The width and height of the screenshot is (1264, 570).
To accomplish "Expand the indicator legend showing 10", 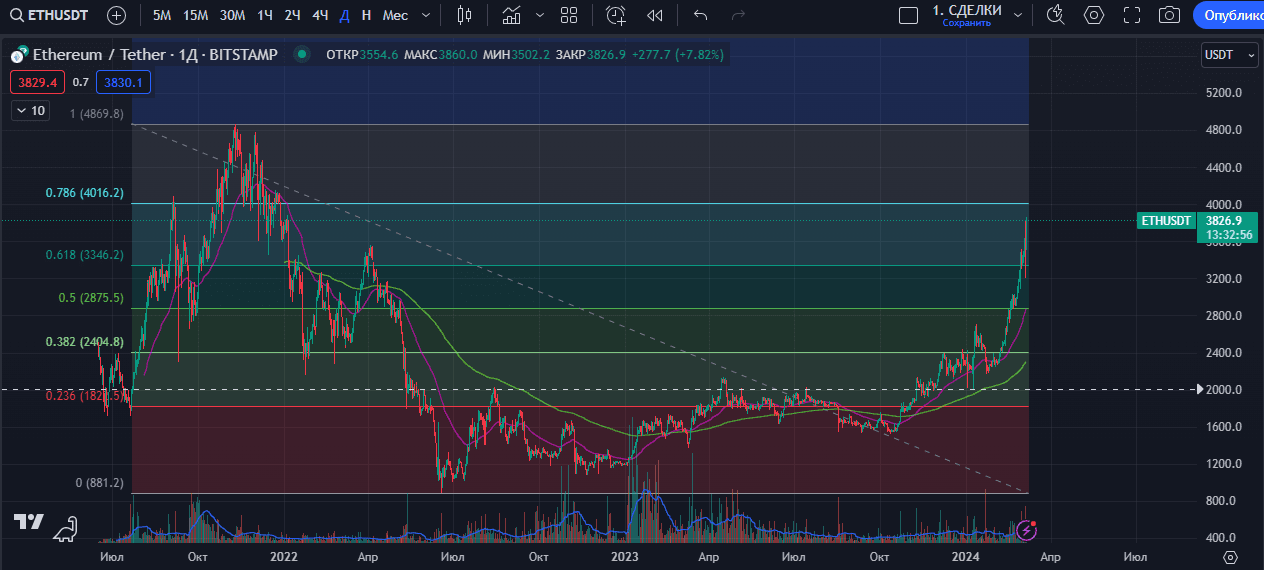I will 30,110.
